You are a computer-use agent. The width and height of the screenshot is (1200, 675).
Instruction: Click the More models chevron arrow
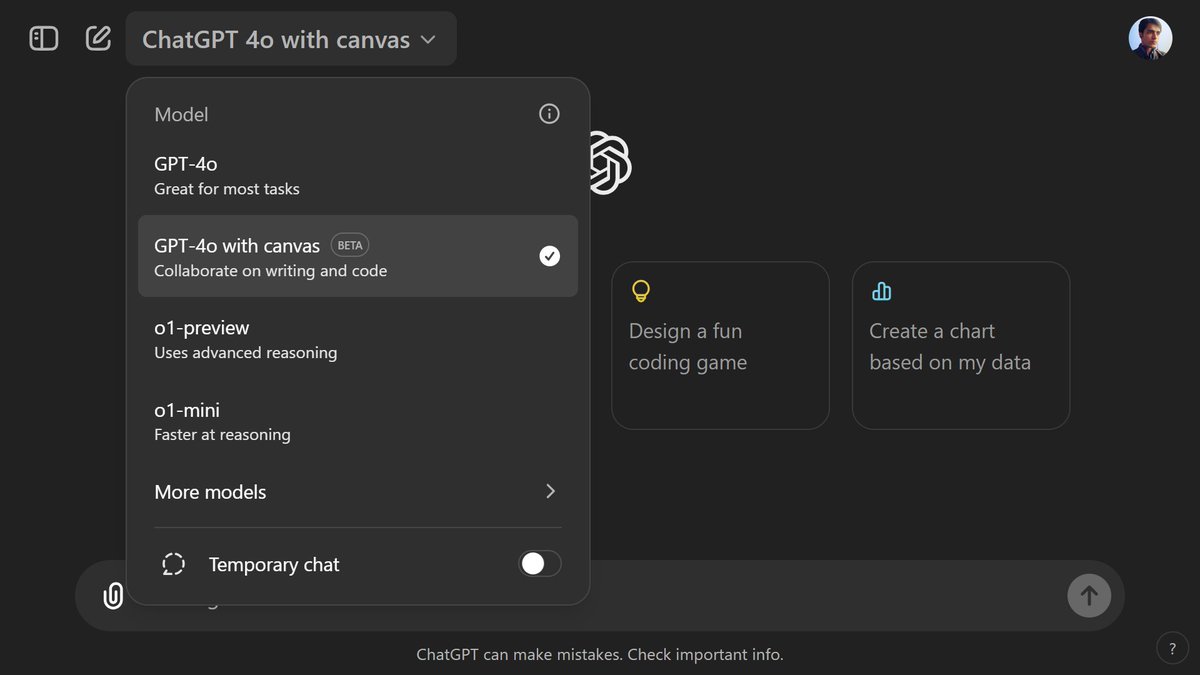pos(550,491)
